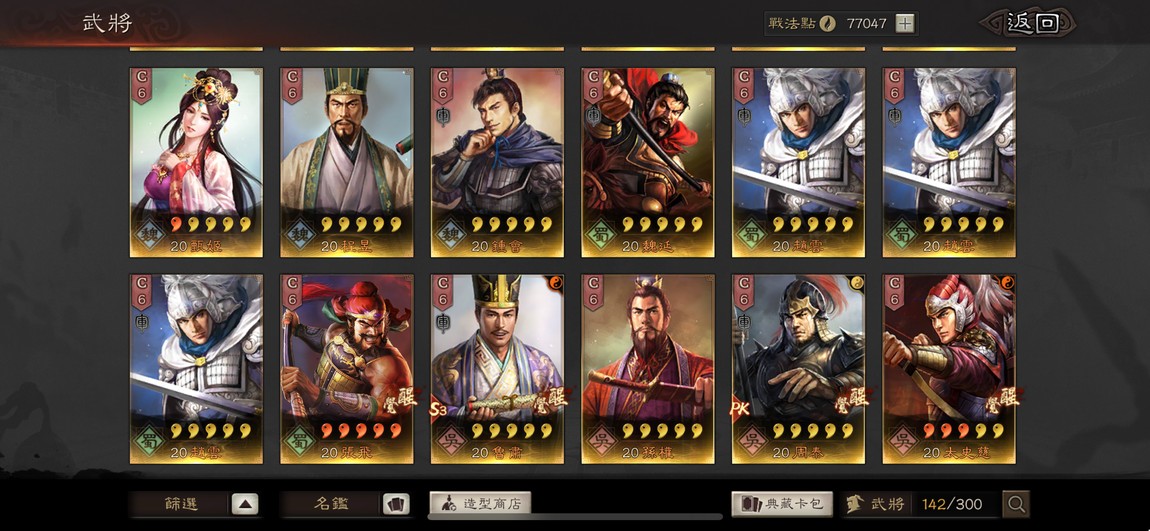The width and height of the screenshot is (1150, 531).
Task: Click the 吳 faction emblem on 孫權 card
Action: click(601, 442)
